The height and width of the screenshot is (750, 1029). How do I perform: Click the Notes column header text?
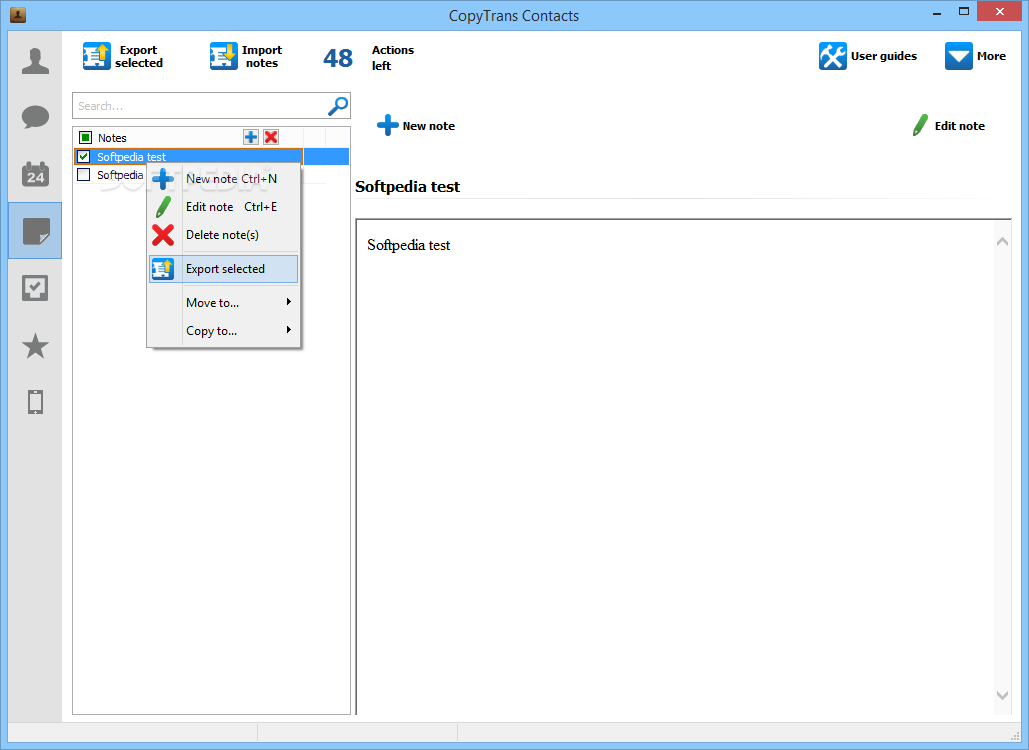click(112, 138)
